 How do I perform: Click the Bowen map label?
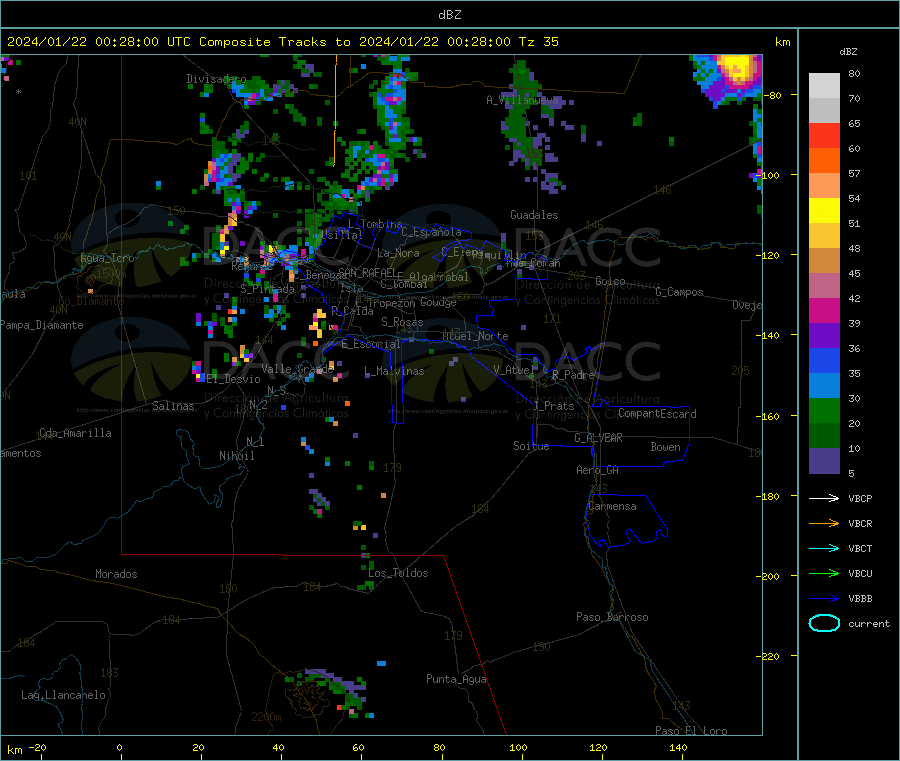tap(666, 447)
